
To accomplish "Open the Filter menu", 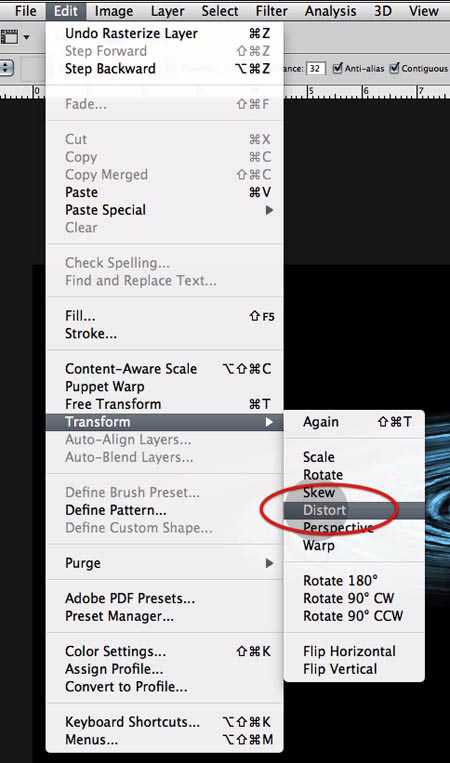I will [272, 11].
